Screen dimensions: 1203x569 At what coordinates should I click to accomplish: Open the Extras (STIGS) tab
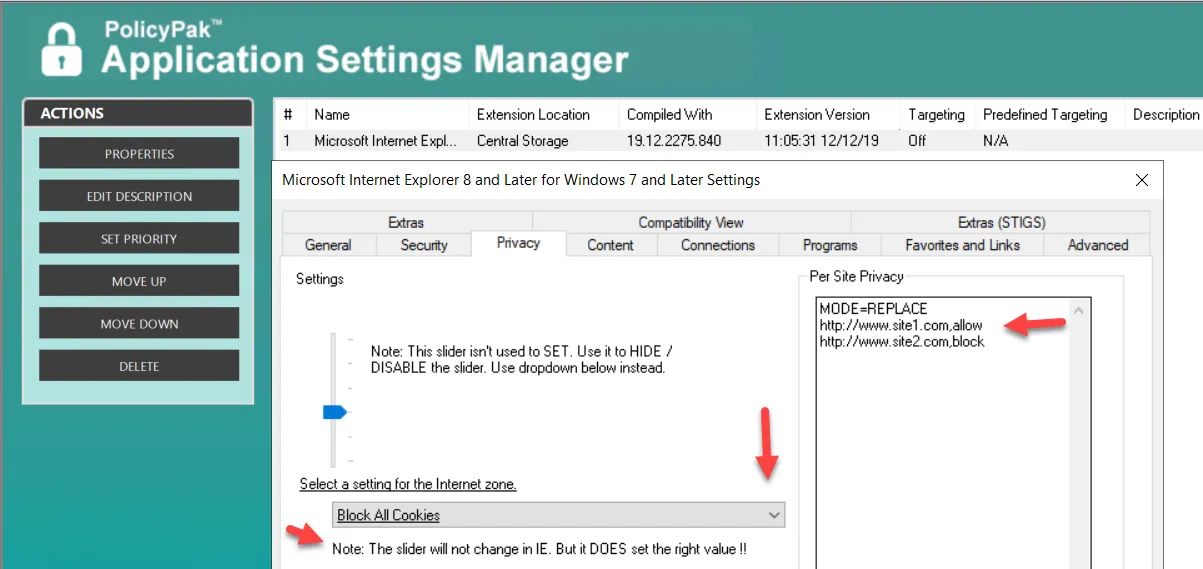(x=1001, y=222)
